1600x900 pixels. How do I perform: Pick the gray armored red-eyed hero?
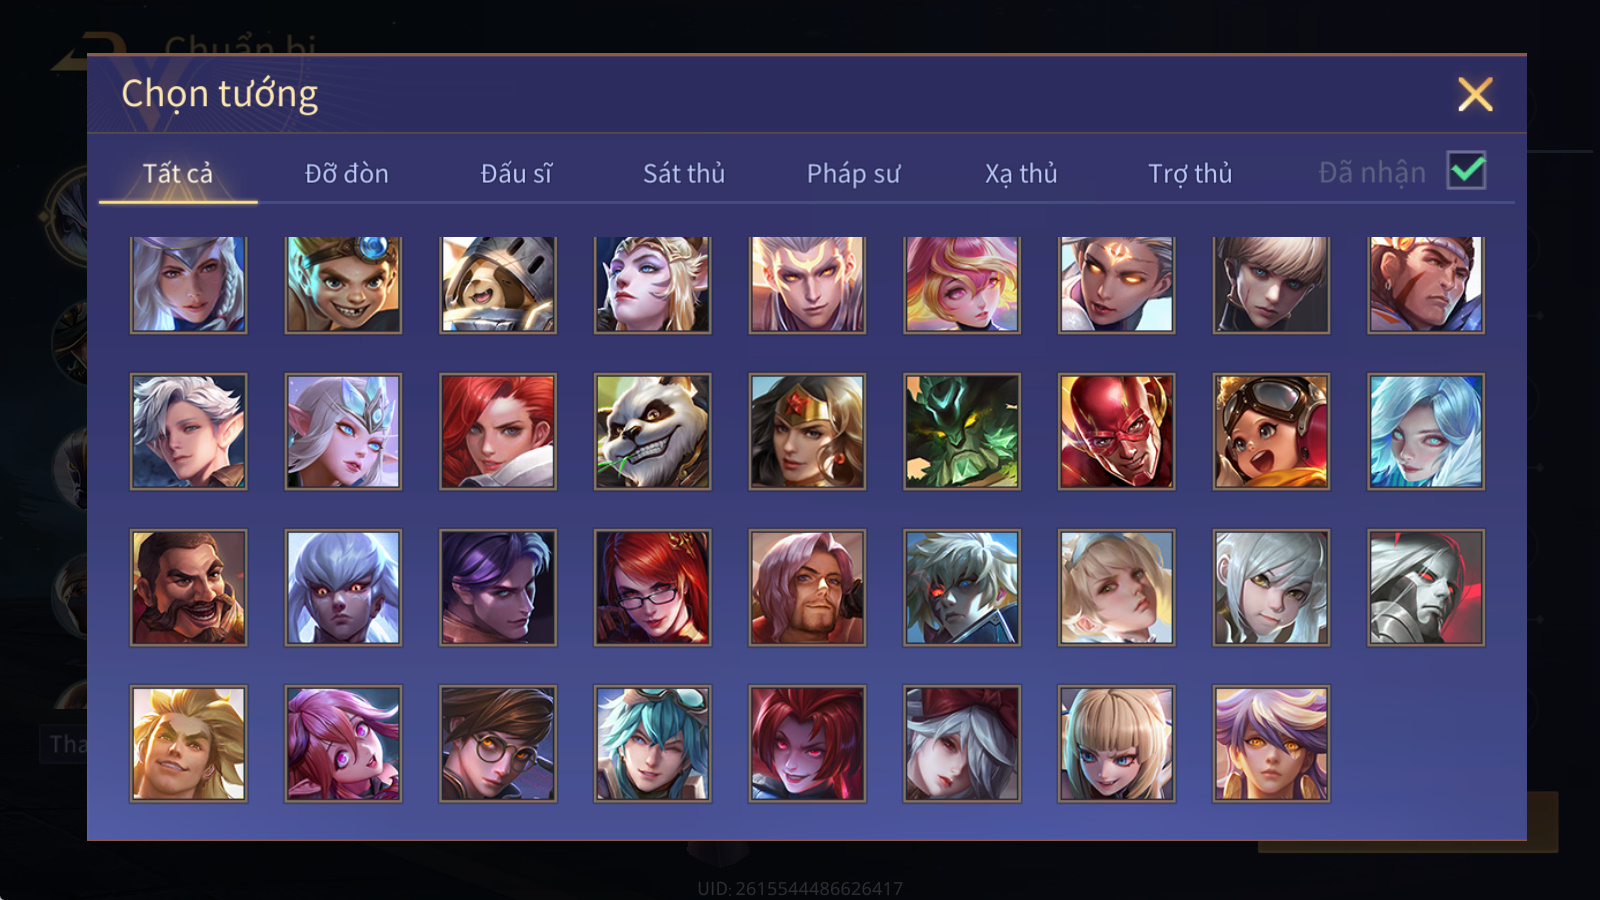tap(1426, 588)
